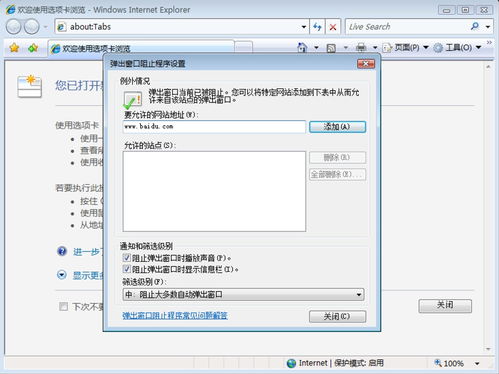The width and height of the screenshot is (499, 374).
Task: Click the 100% zoom level button
Action: click(x=449, y=363)
